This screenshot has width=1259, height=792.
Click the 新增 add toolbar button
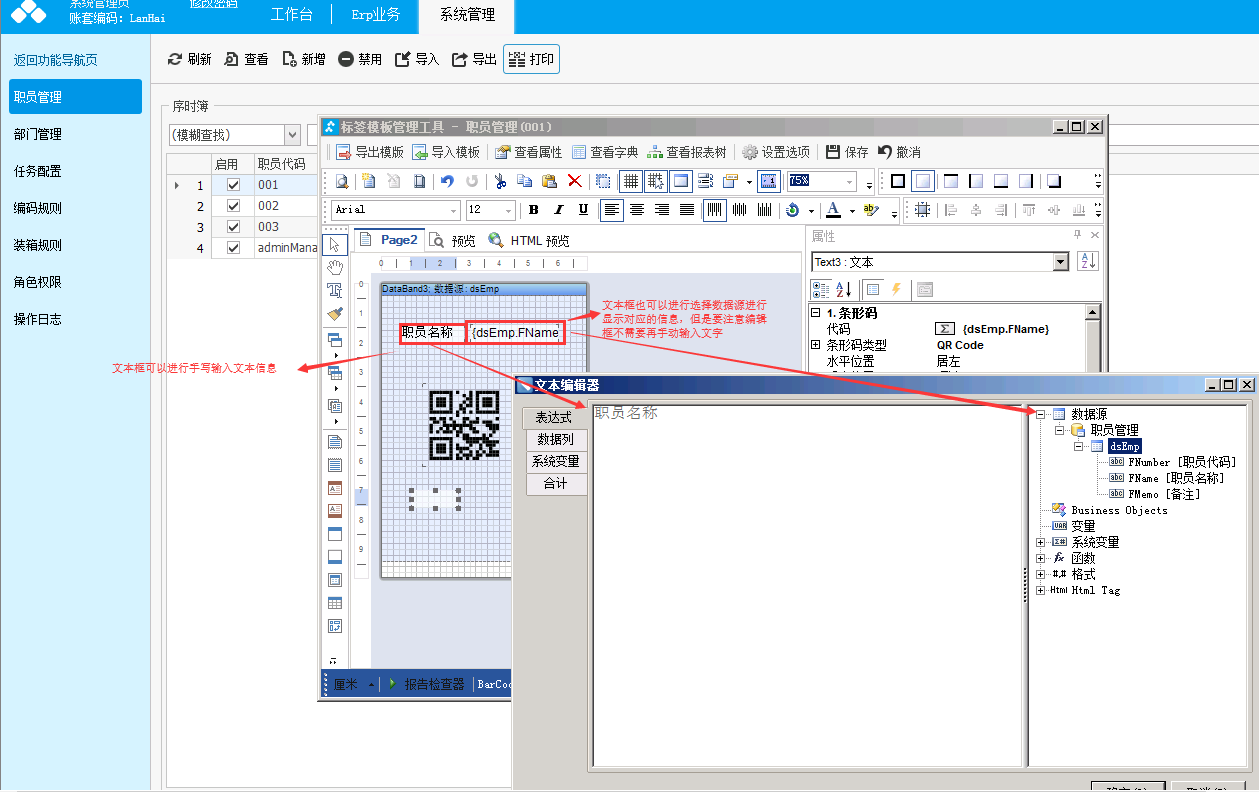304,60
